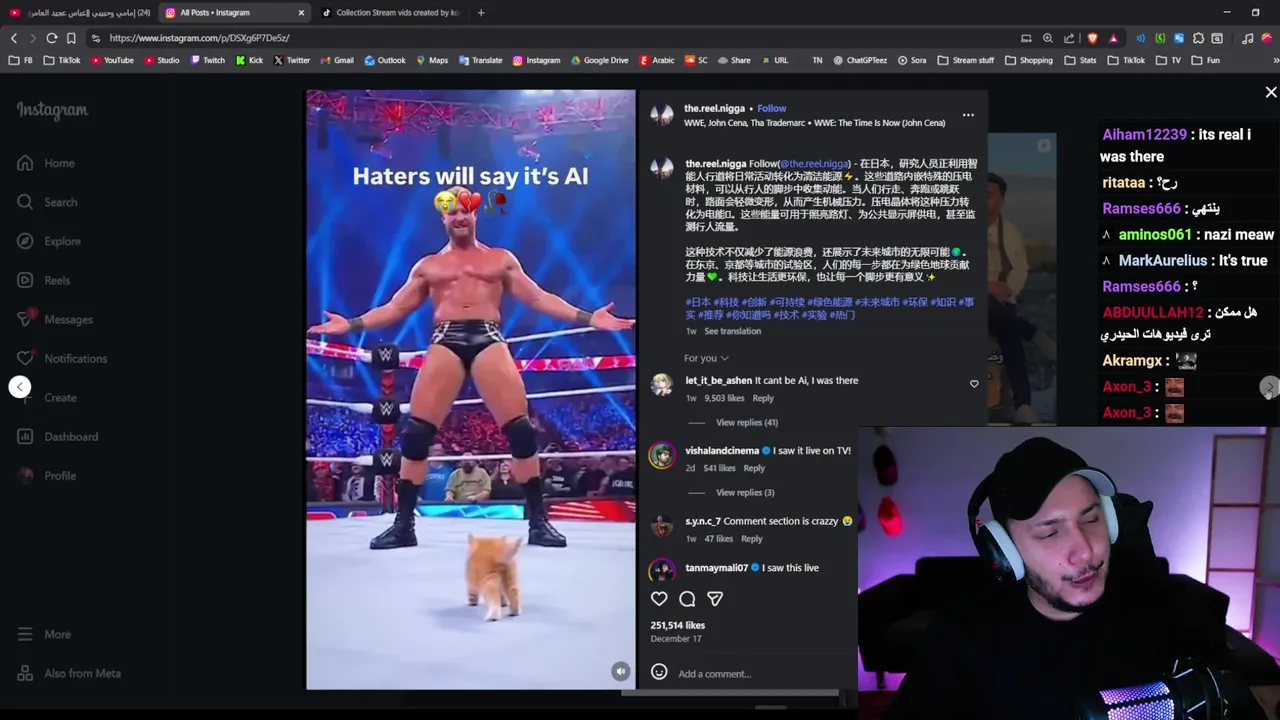Open Notifications heart icon in sidebar
Screen dimensions: 1280x720
(25, 358)
